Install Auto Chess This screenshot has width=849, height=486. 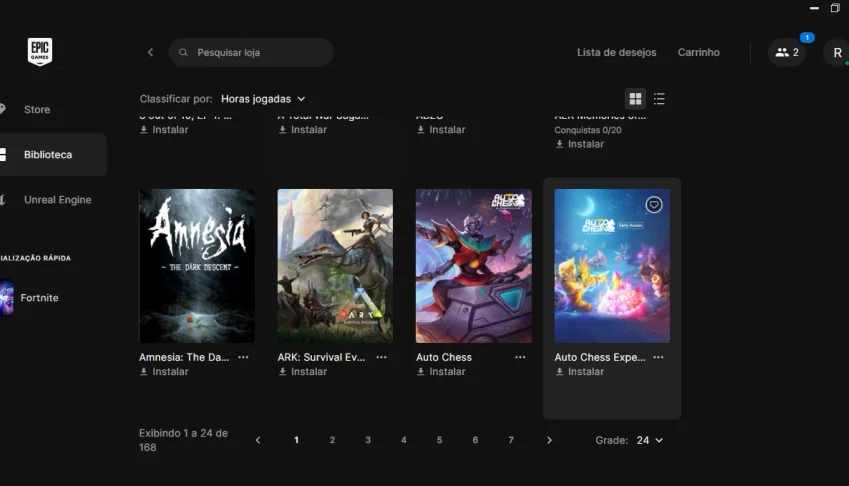441,372
